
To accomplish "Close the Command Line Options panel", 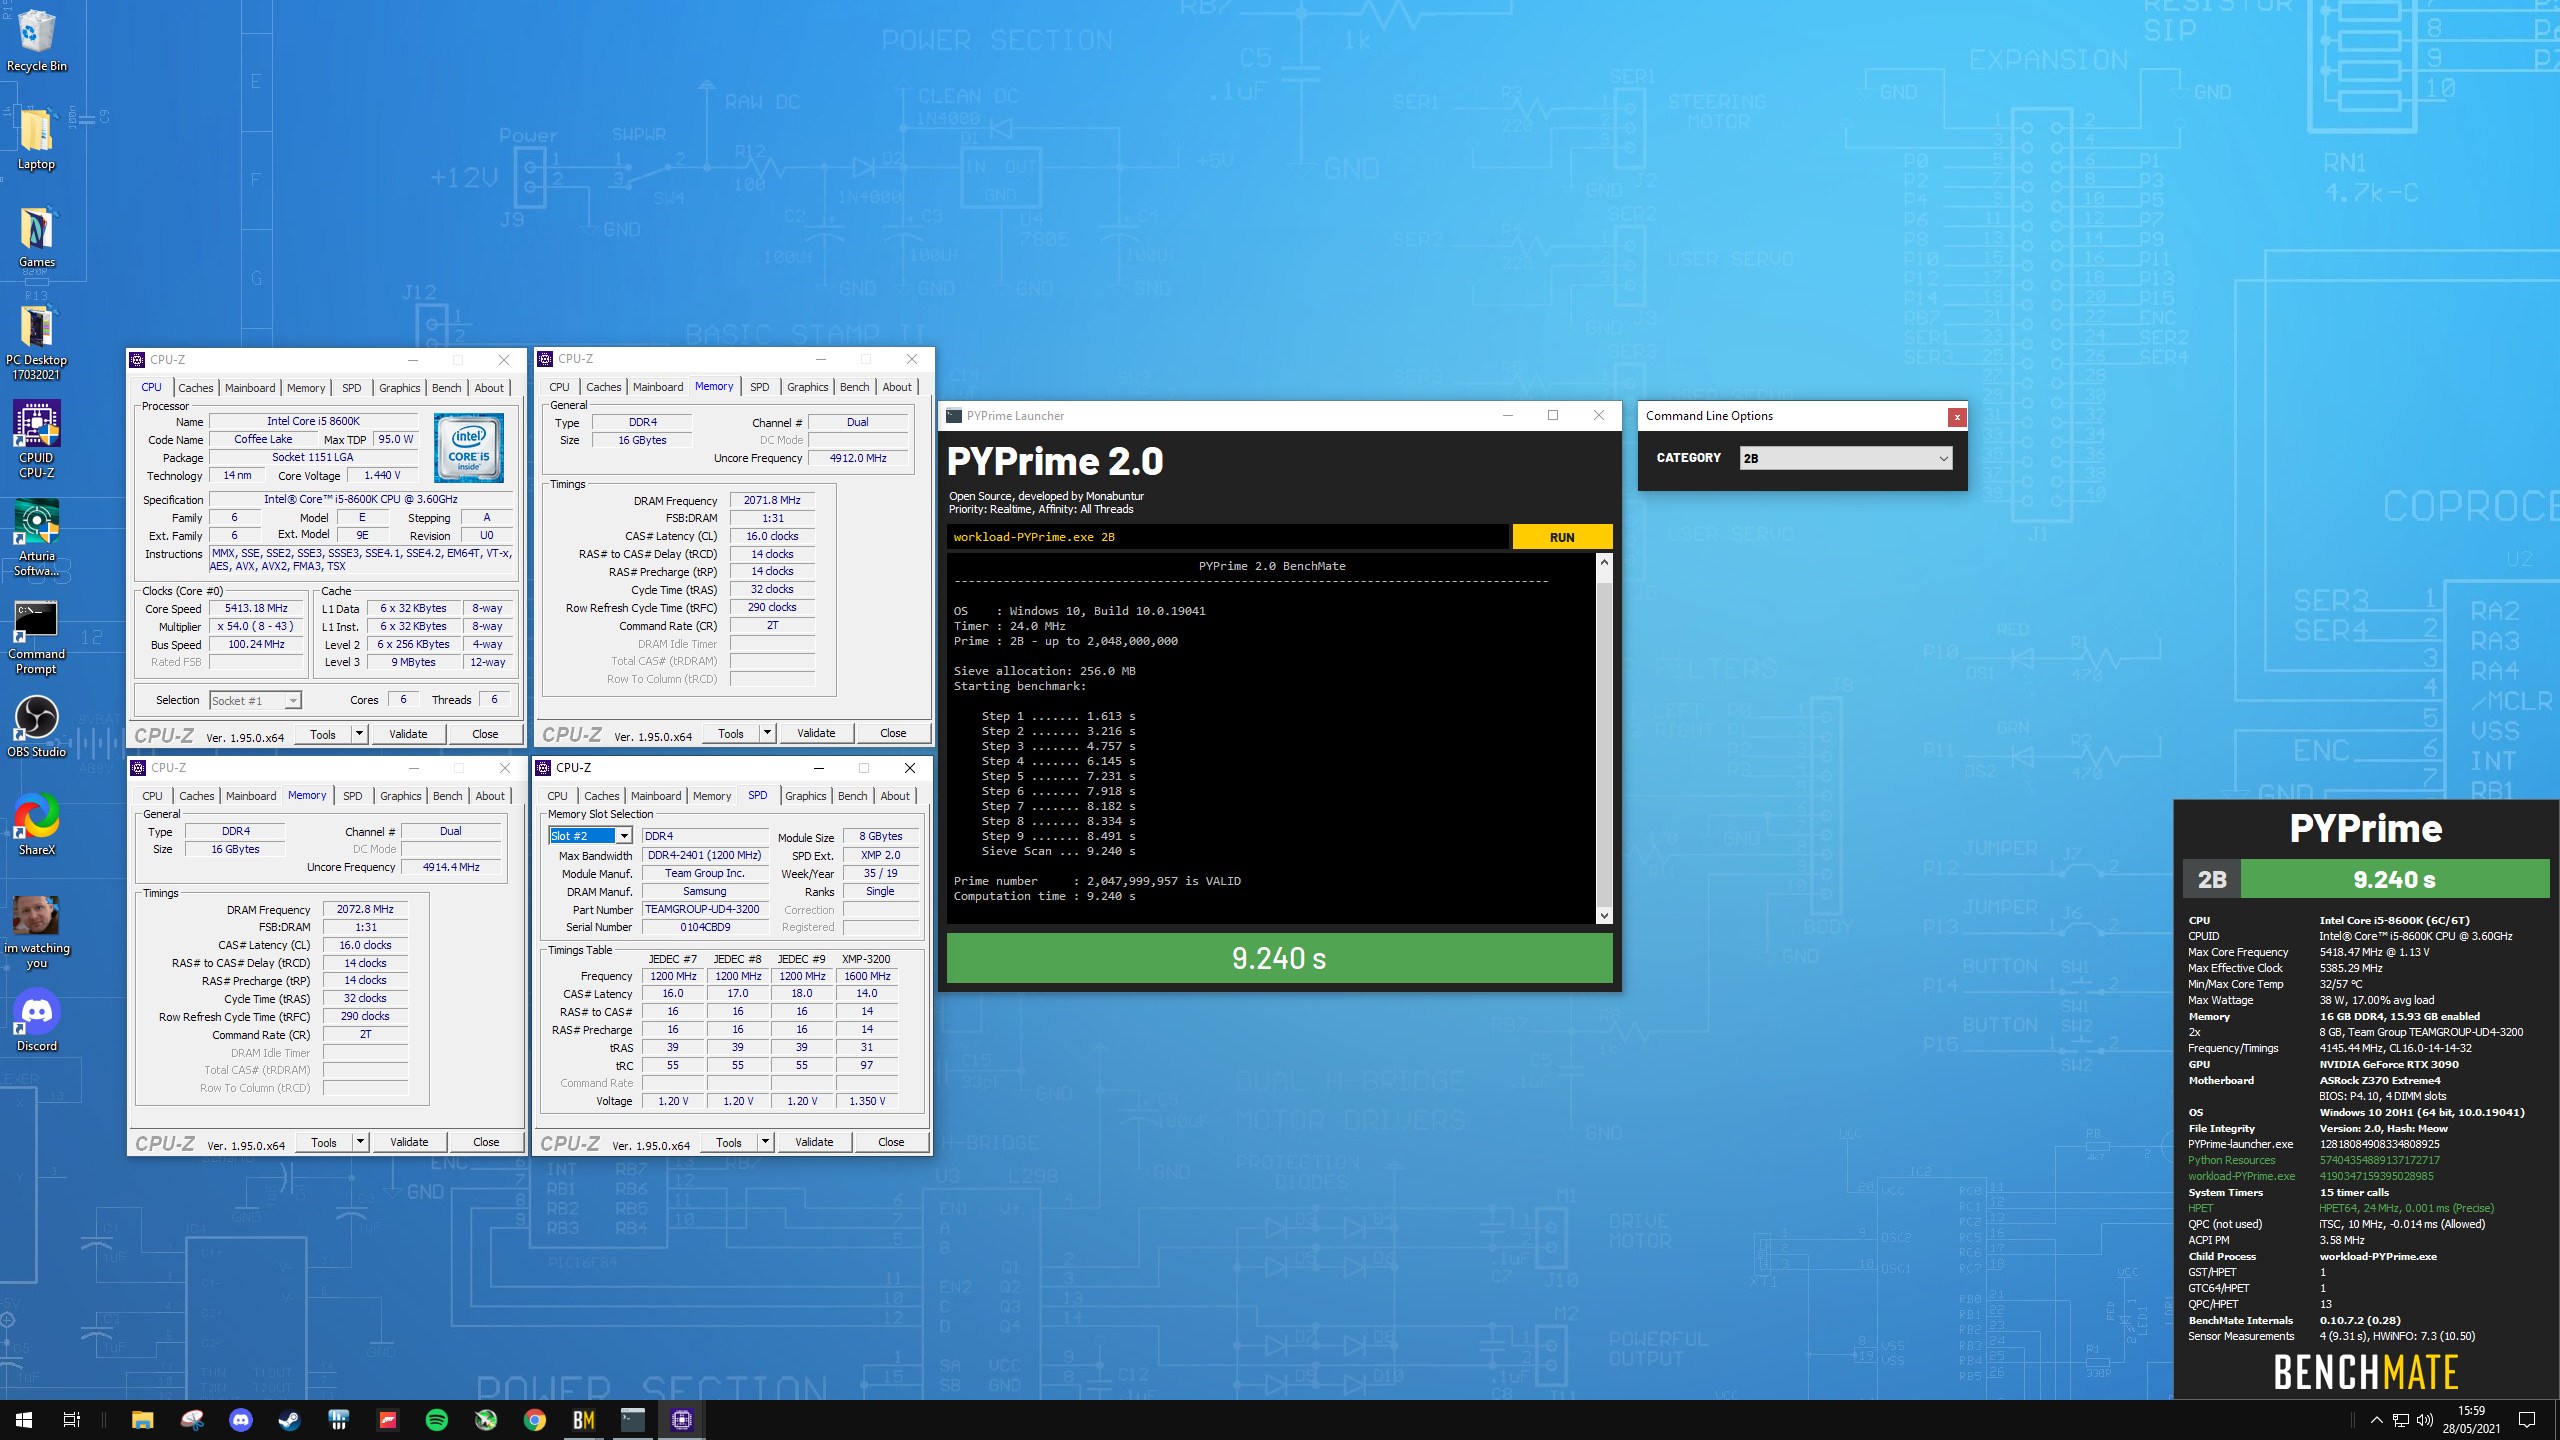I will point(1957,417).
